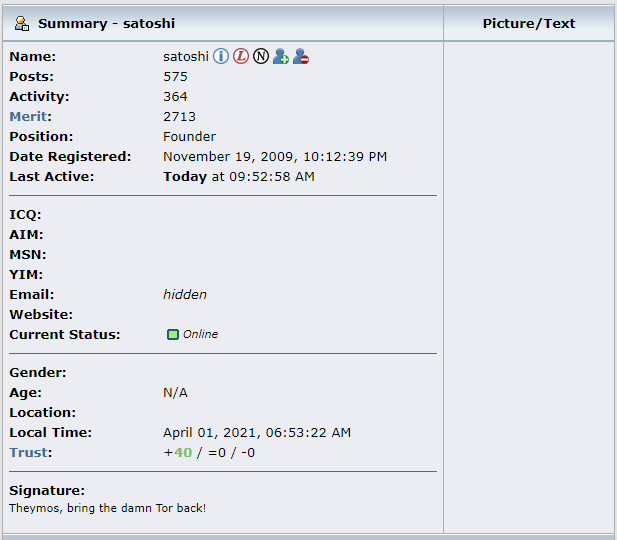Click the Website: label
Image resolution: width=617 pixels, height=540 pixels.
pos(41,314)
